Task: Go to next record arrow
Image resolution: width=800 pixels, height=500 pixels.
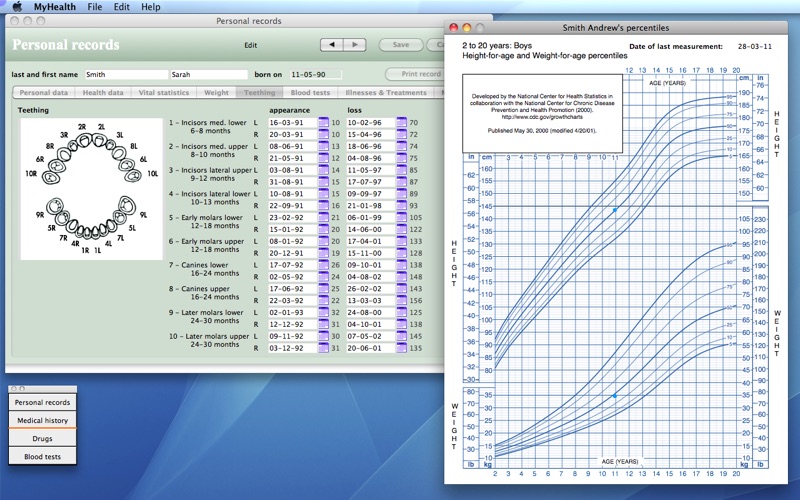Action: click(355, 45)
